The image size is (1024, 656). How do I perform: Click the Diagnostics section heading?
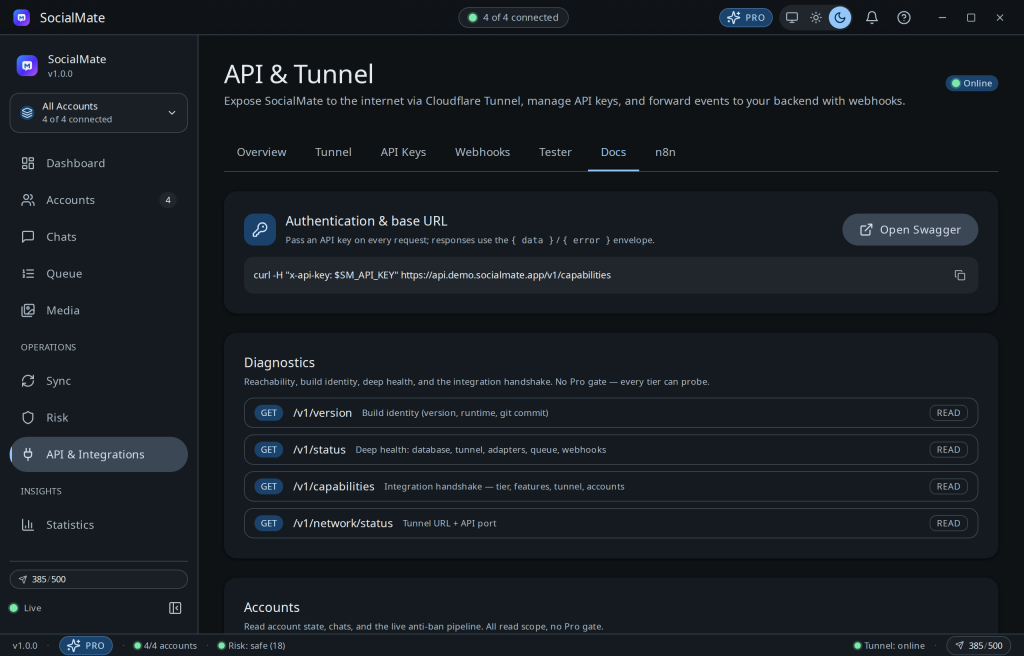point(280,363)
